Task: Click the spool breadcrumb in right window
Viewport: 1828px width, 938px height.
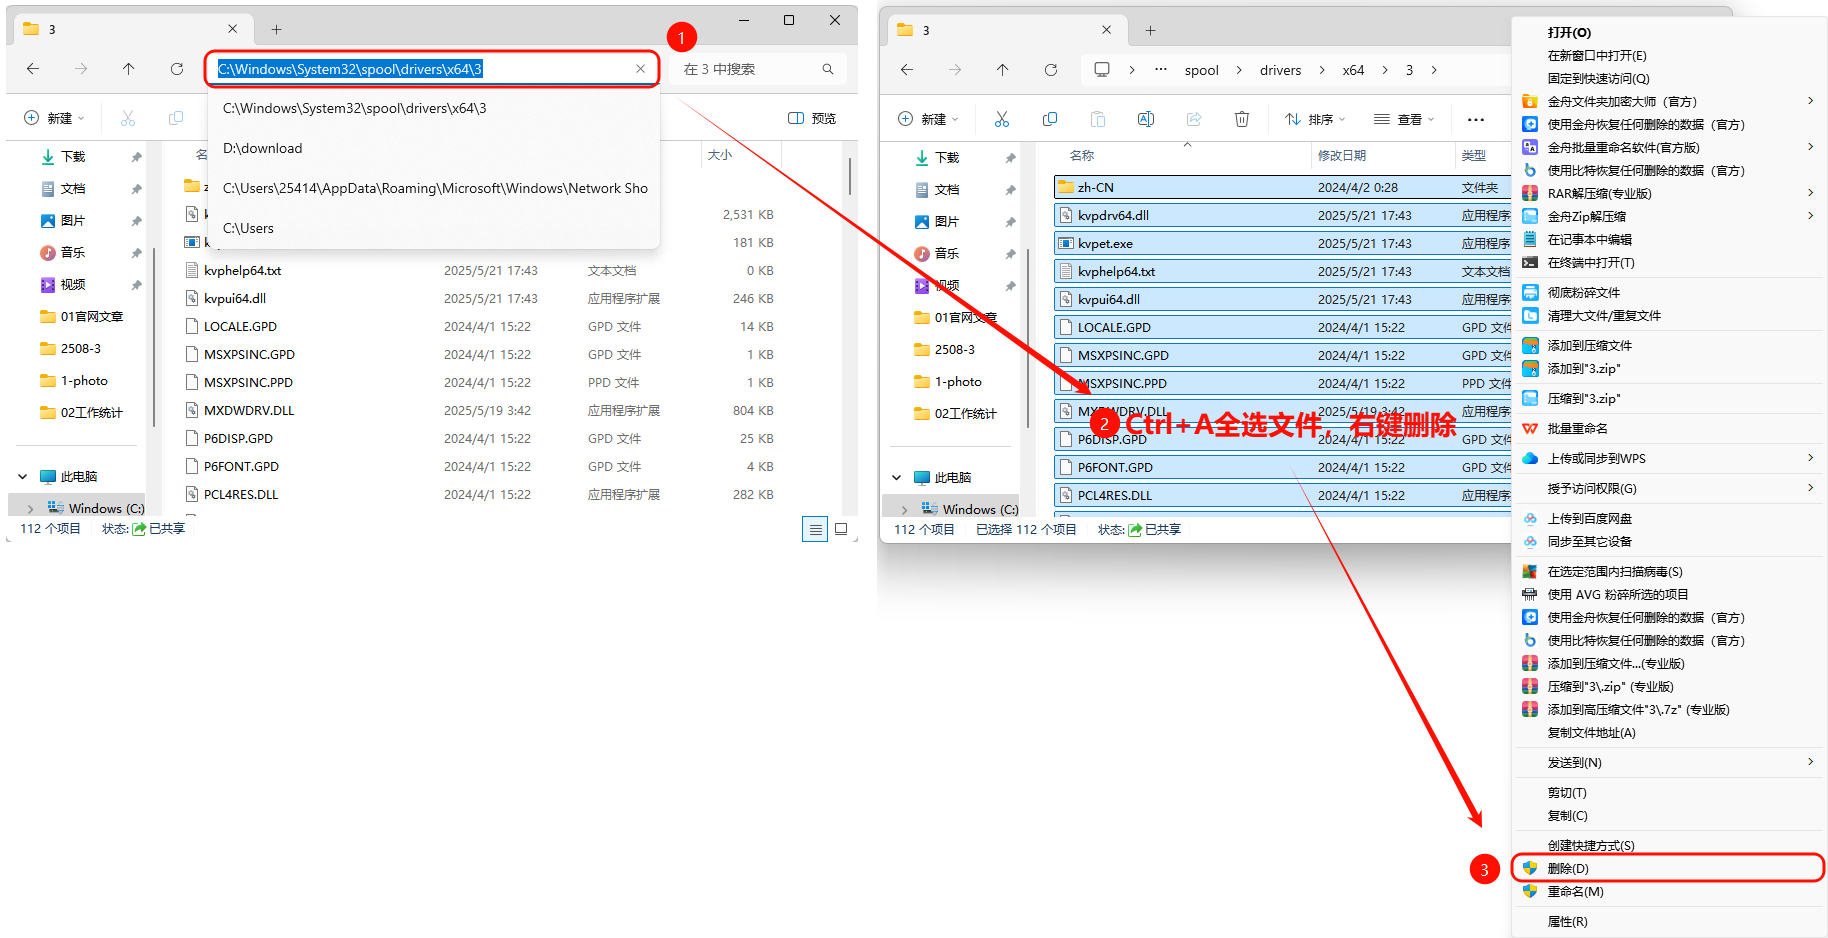Action: (x=1201, y=70)
